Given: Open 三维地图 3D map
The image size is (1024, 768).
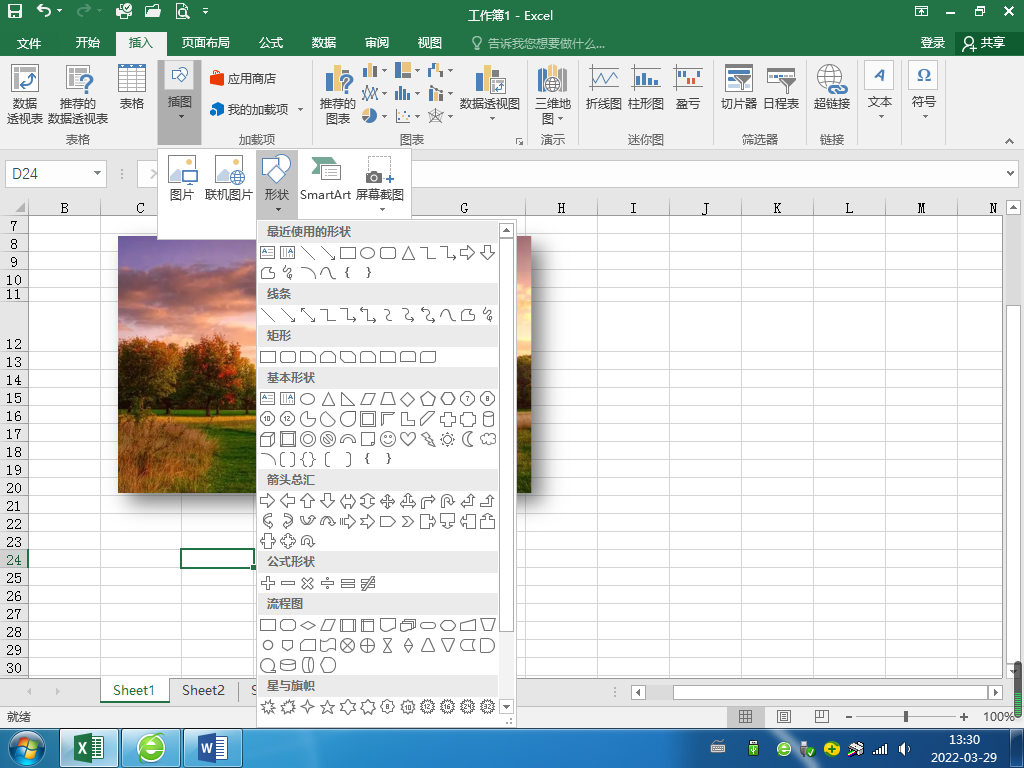Looking at the screenshot, I should point(552,94).
